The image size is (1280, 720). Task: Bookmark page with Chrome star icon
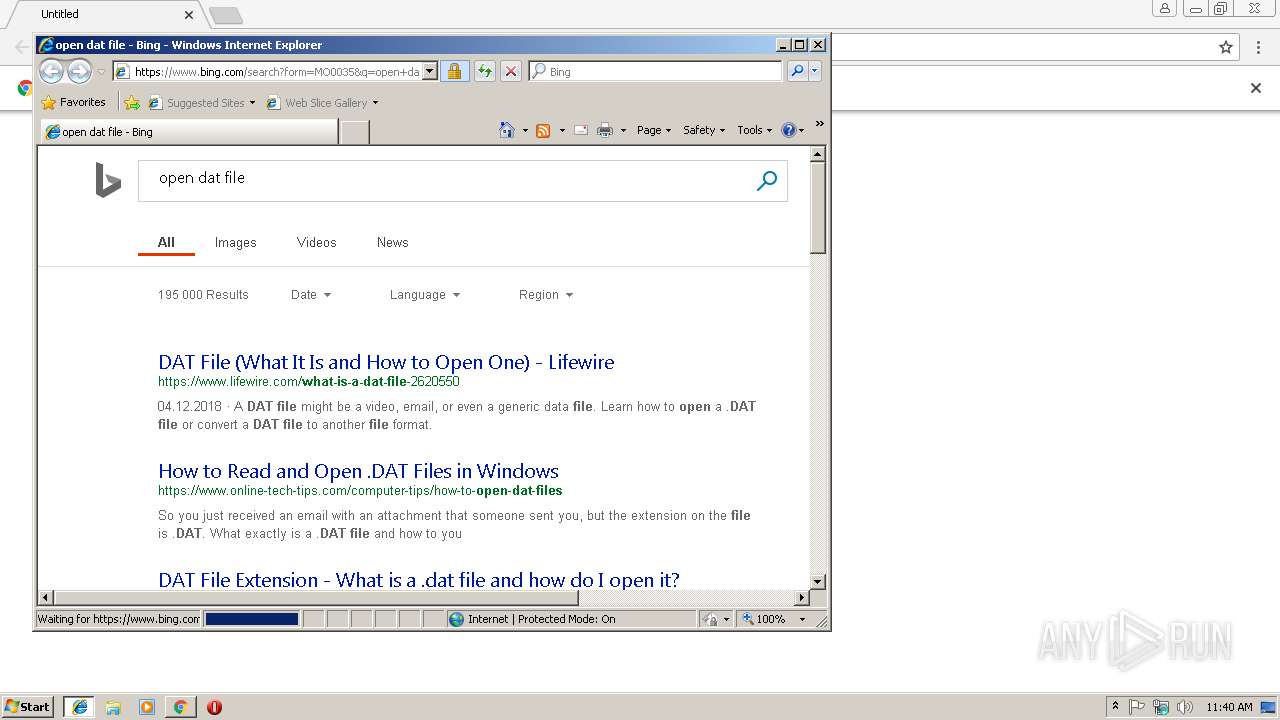click(x=1226, y=47)
